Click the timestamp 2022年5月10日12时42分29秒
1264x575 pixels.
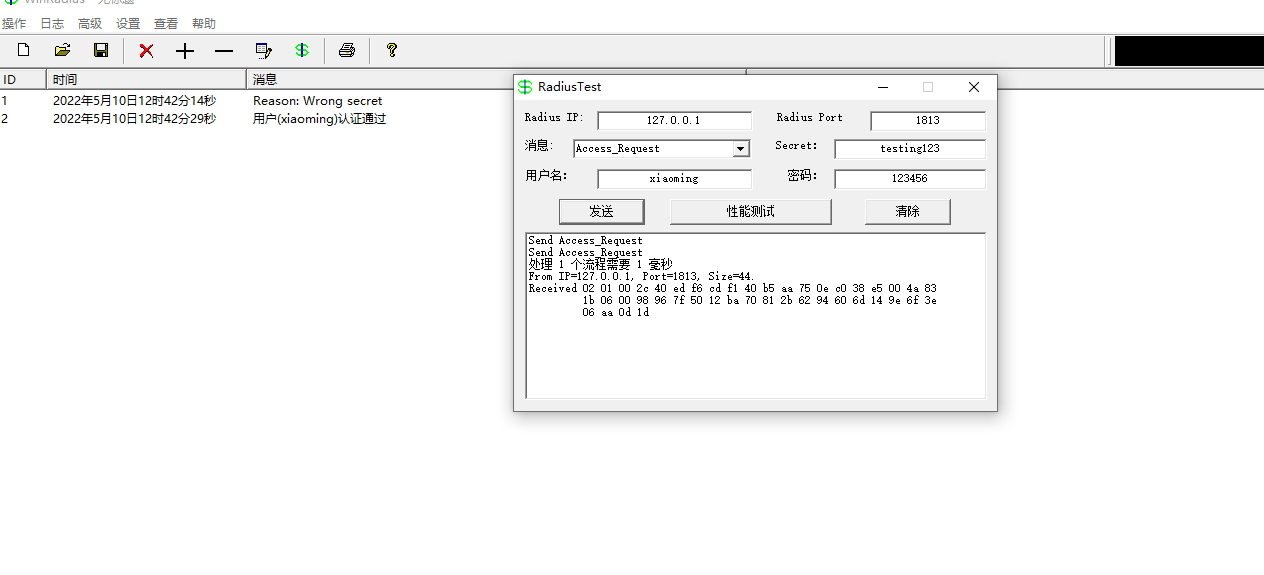click(x=134, y=119)
